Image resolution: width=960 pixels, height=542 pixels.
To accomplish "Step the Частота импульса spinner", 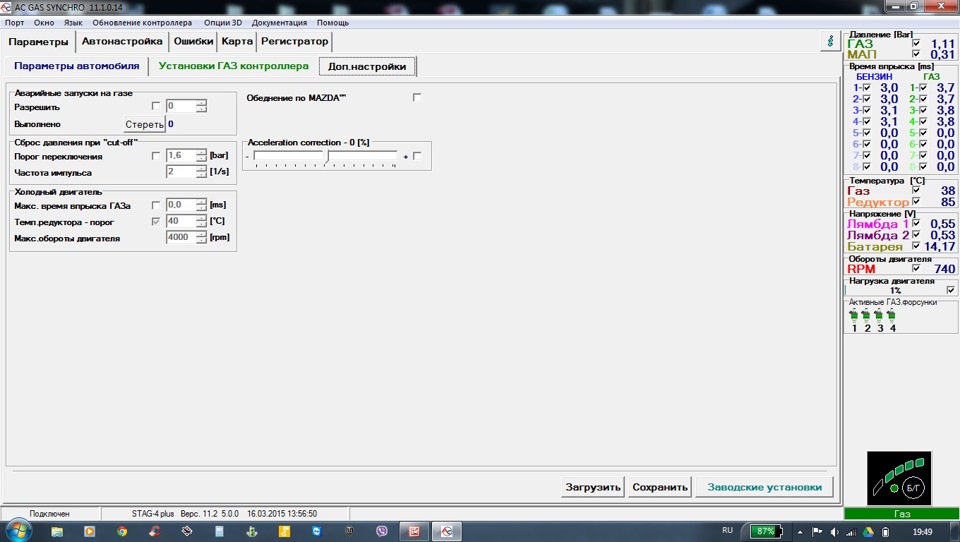I will pos(201,172).
